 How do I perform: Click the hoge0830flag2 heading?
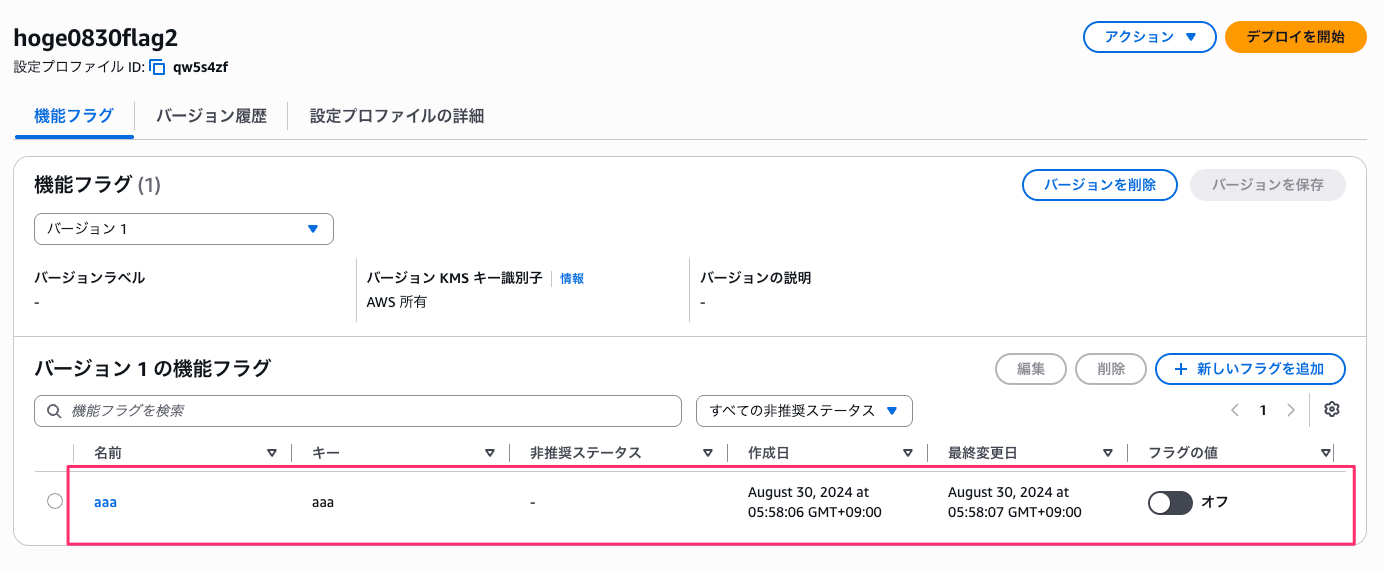(x=95, y=37)
